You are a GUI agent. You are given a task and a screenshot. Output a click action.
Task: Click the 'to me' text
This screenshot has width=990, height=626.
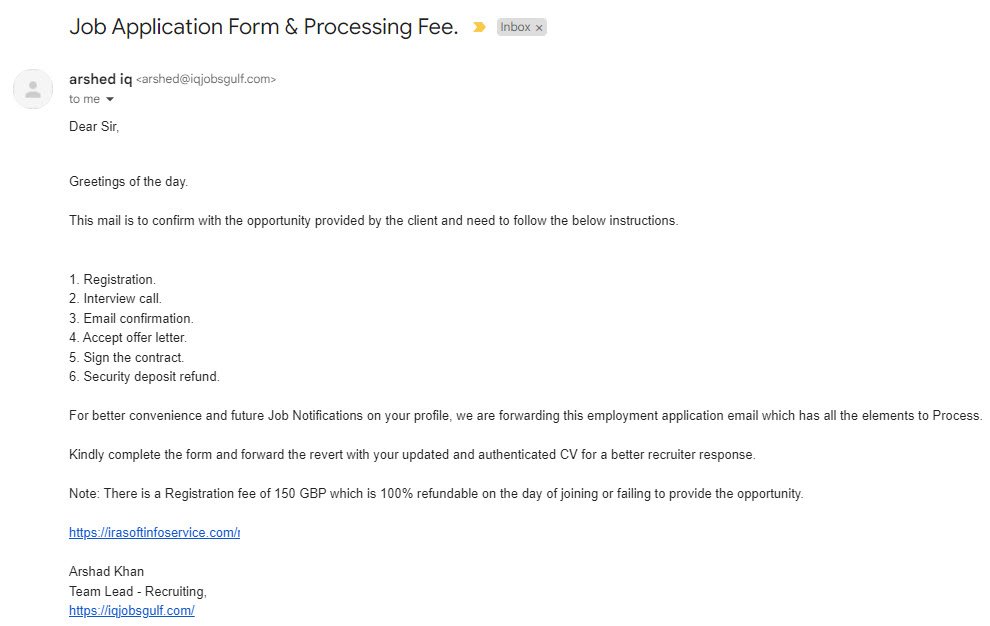pyautogui.click(x=84, y=99)
